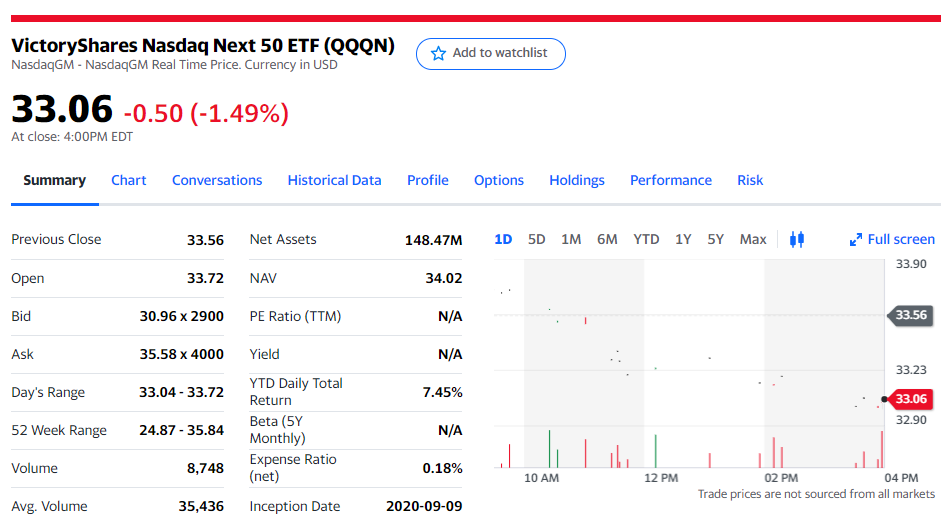
Task: Click the tall green volume bar near 10 AM
Action: [x=549, y=449]
